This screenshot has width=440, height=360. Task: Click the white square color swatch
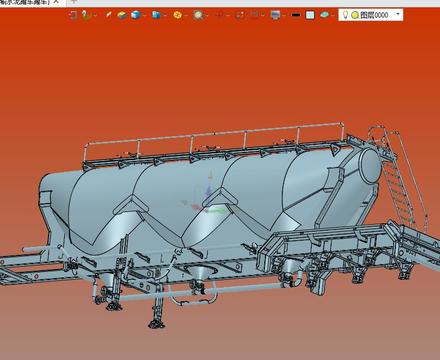(x=310, y=15)
